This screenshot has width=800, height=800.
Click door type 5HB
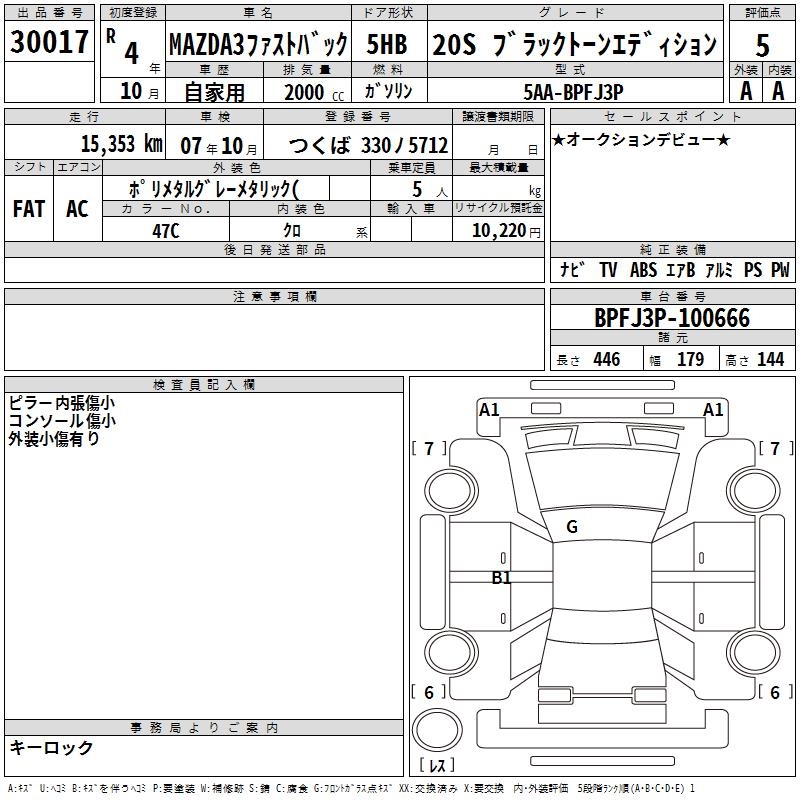387,44
